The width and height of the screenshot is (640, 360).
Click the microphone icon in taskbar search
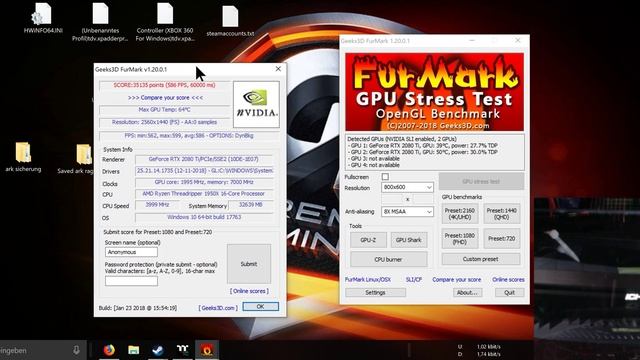click(x=76, y=350)
